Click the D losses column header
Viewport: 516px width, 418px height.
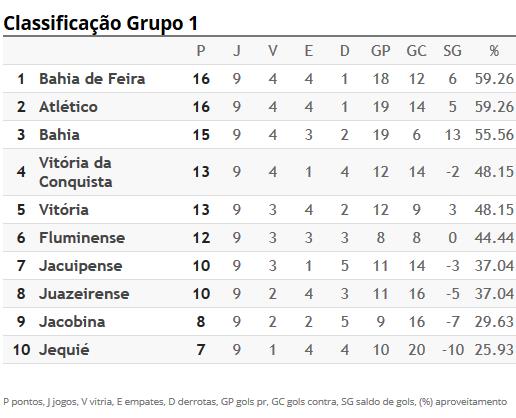point(345,51)
